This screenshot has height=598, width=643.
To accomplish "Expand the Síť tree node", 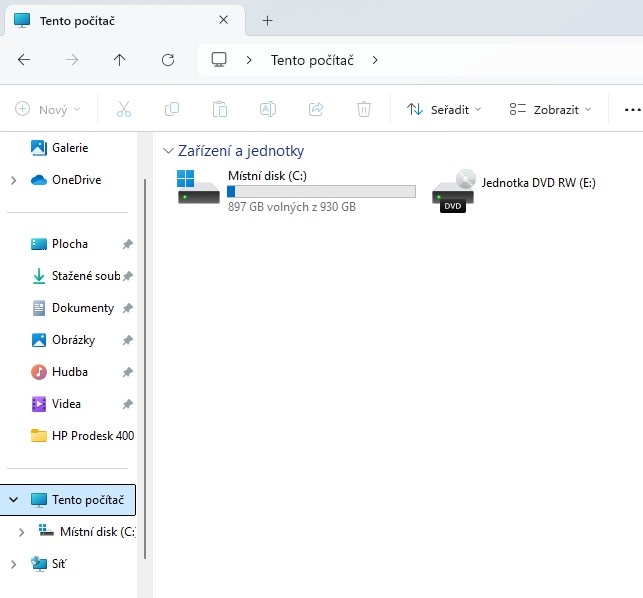I will [x=14, y=564].
